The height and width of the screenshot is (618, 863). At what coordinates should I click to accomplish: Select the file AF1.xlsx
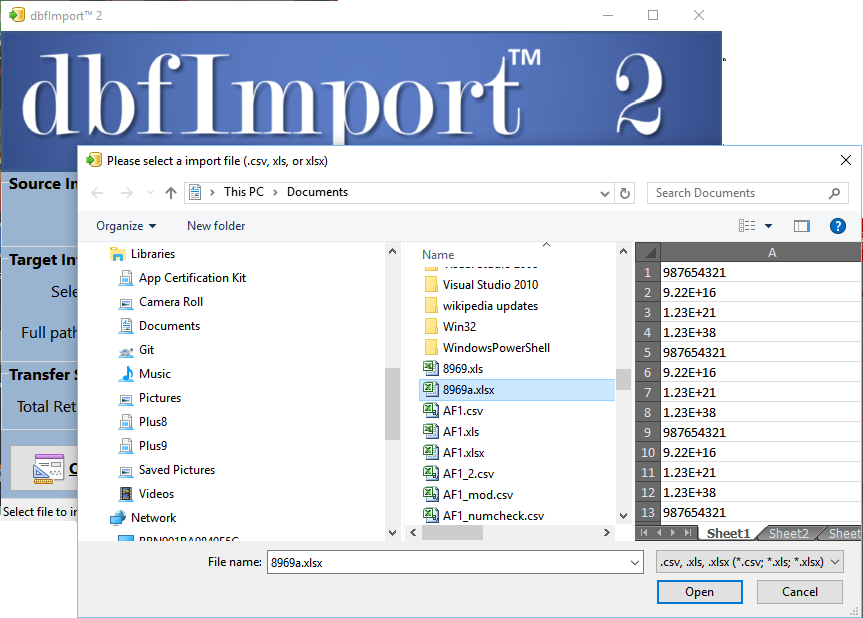click(x=463, y=453)
